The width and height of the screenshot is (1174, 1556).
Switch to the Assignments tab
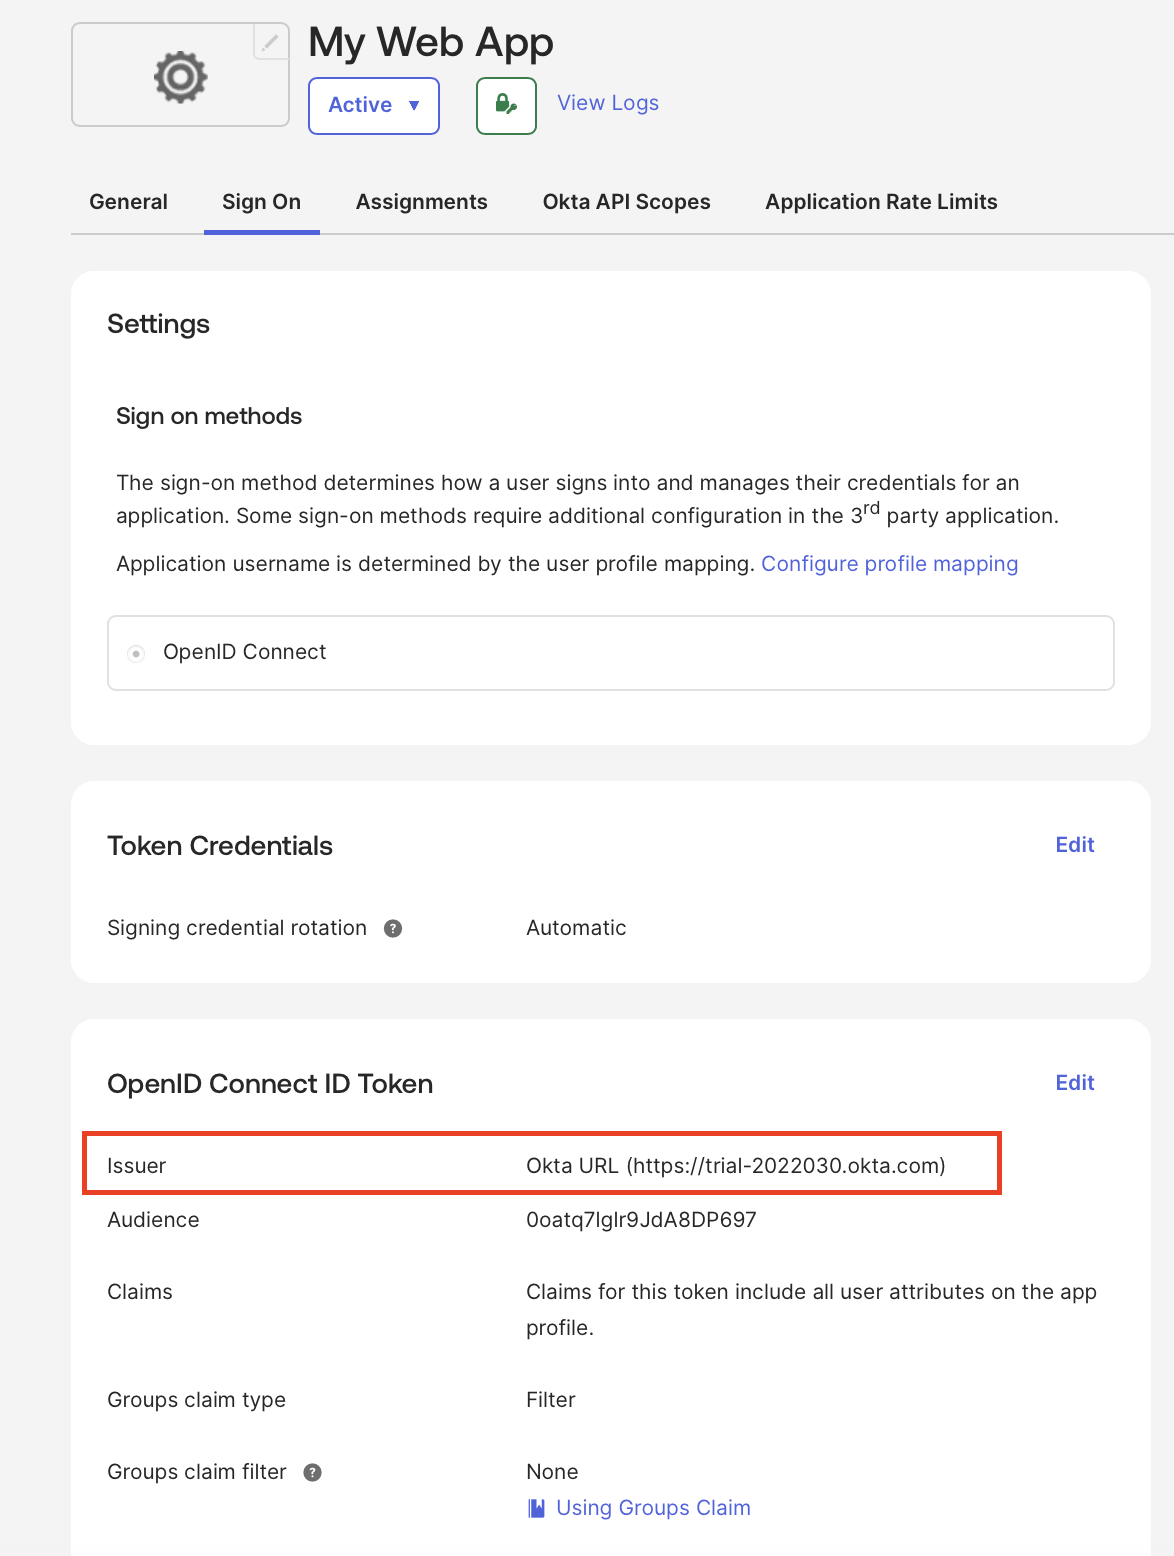(x=421, y=201)
